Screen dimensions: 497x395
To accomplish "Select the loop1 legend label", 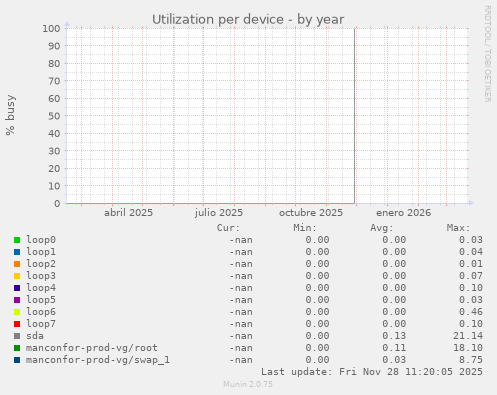I will pos(41,252).
